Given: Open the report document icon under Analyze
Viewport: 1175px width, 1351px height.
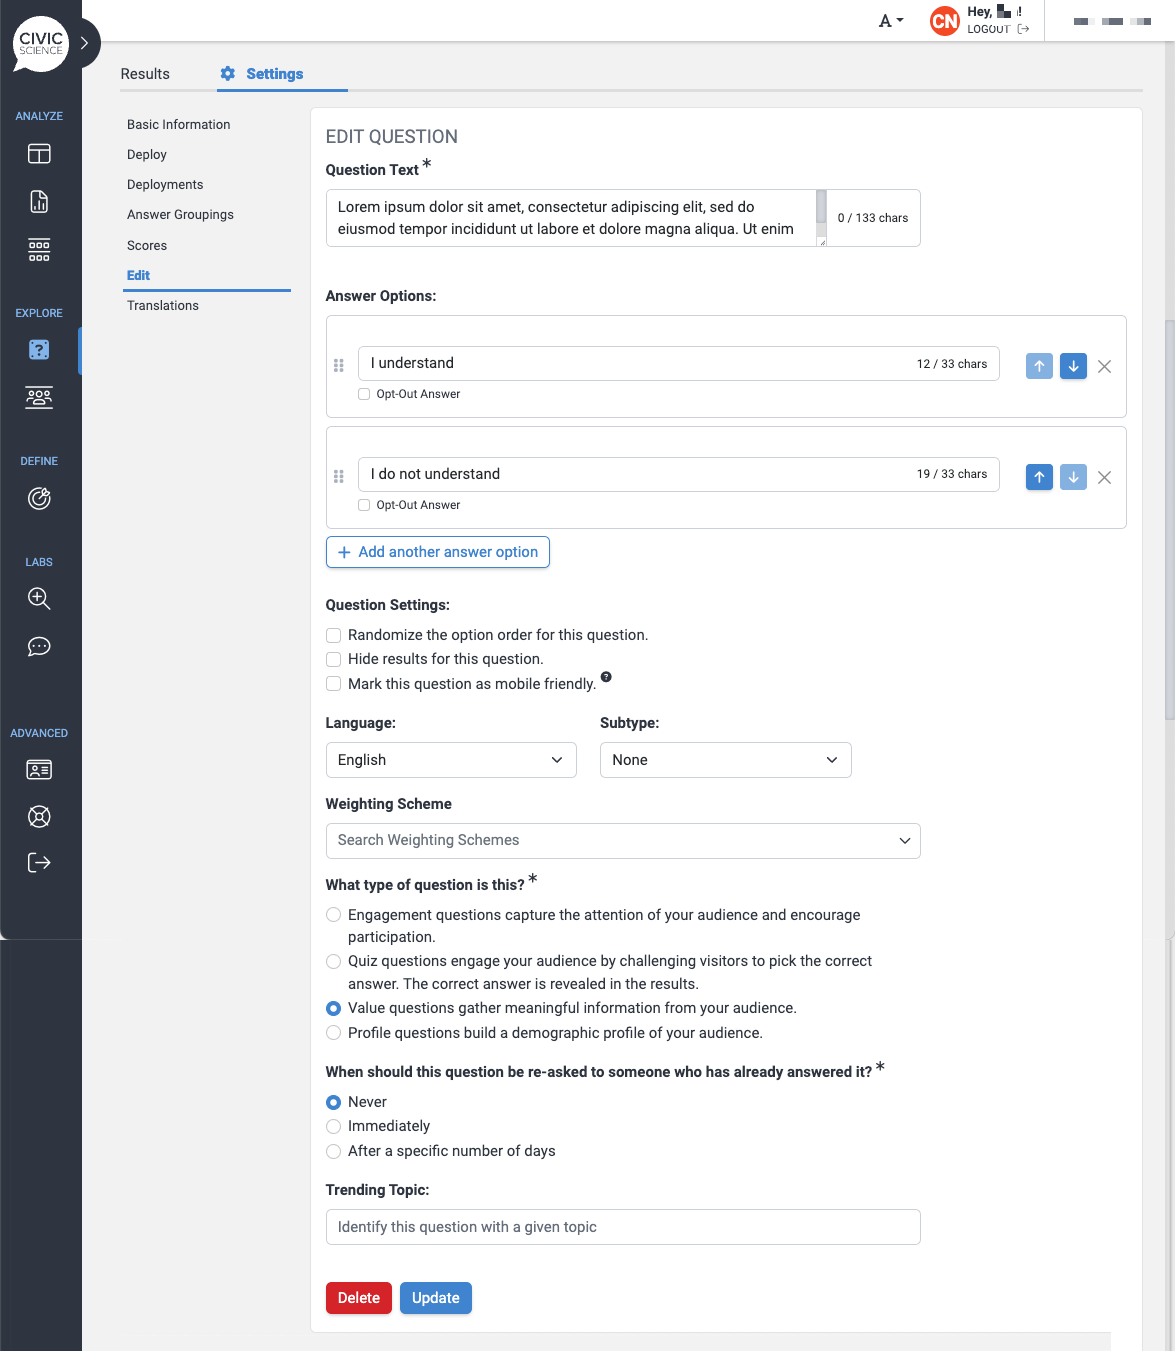Looking at the screenshot, I should (x=39, y=202).
